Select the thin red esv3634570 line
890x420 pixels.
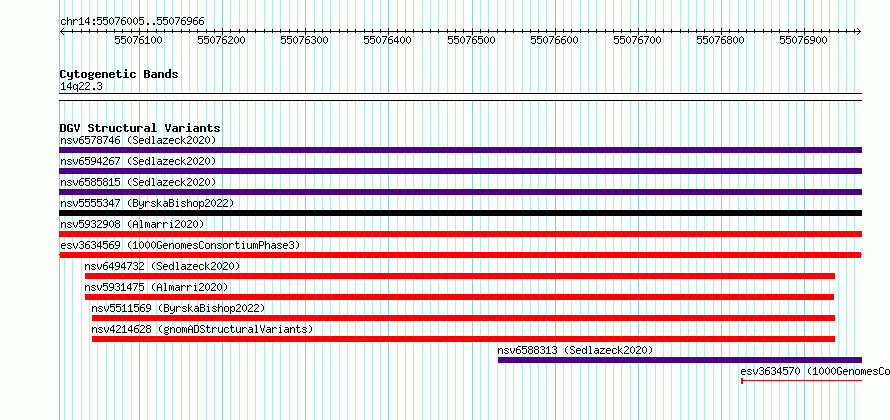(x=801, y=381)
